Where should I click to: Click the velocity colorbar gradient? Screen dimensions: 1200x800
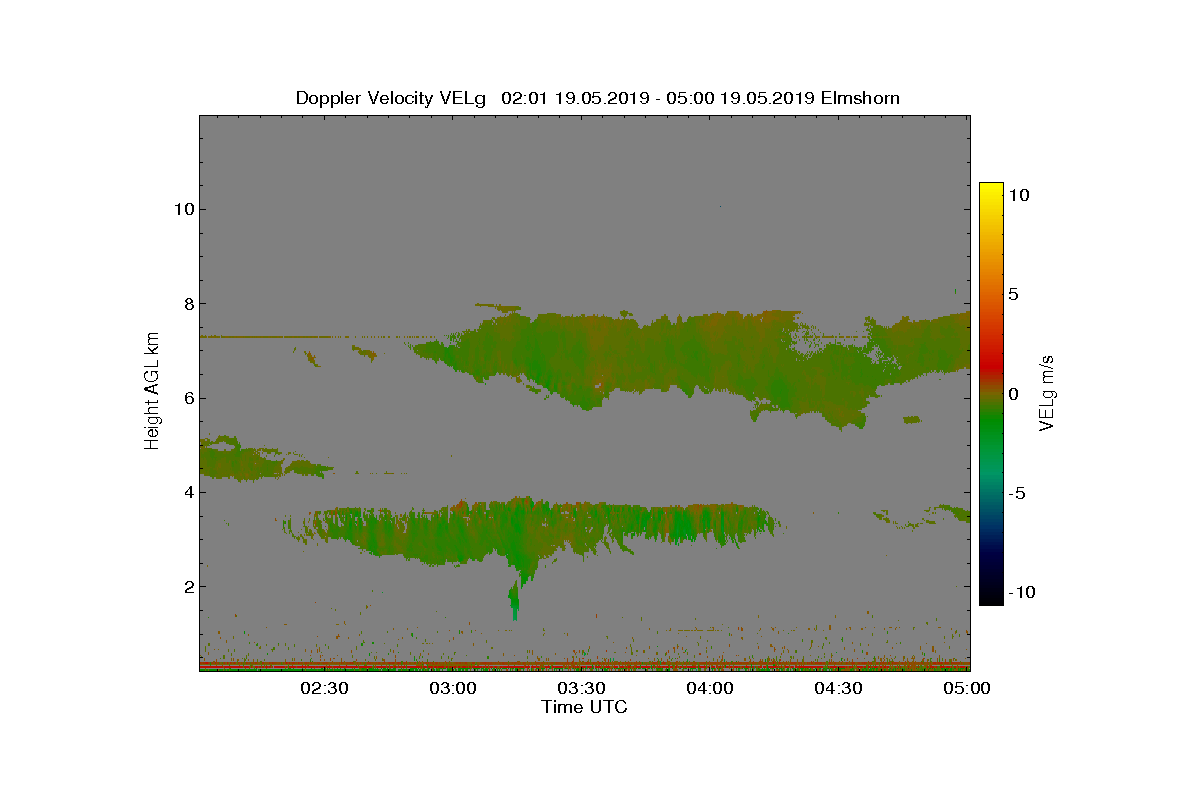991,393
